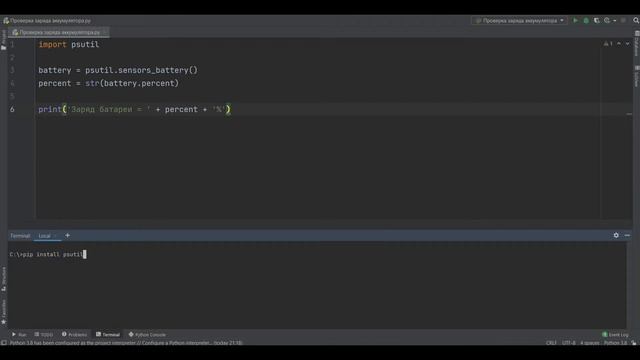Click the print statement on line 6
Image resolution: width=640 pixels, height=360 pixels.
pyautogui.click(x=134, y=109)
